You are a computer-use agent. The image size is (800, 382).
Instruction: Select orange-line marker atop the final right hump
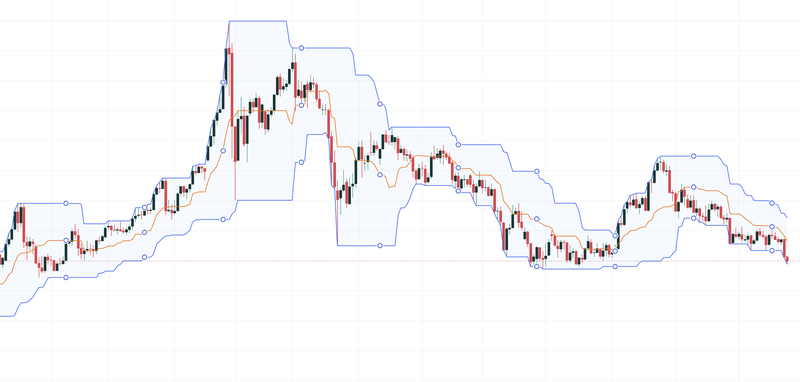click(693, 187)
